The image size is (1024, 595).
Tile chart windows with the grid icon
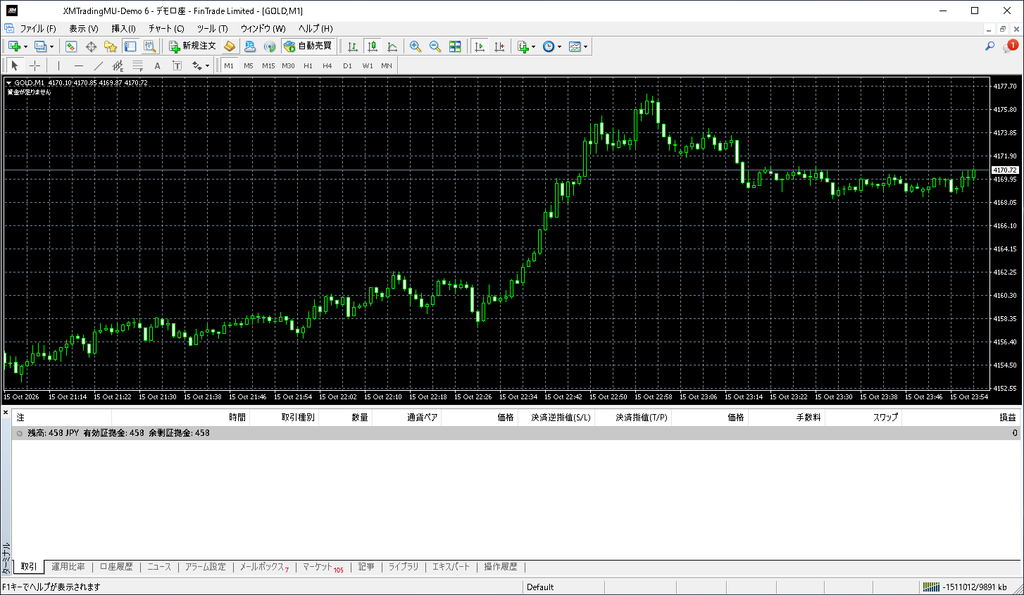pyautogui.click(x=455, y=46)
